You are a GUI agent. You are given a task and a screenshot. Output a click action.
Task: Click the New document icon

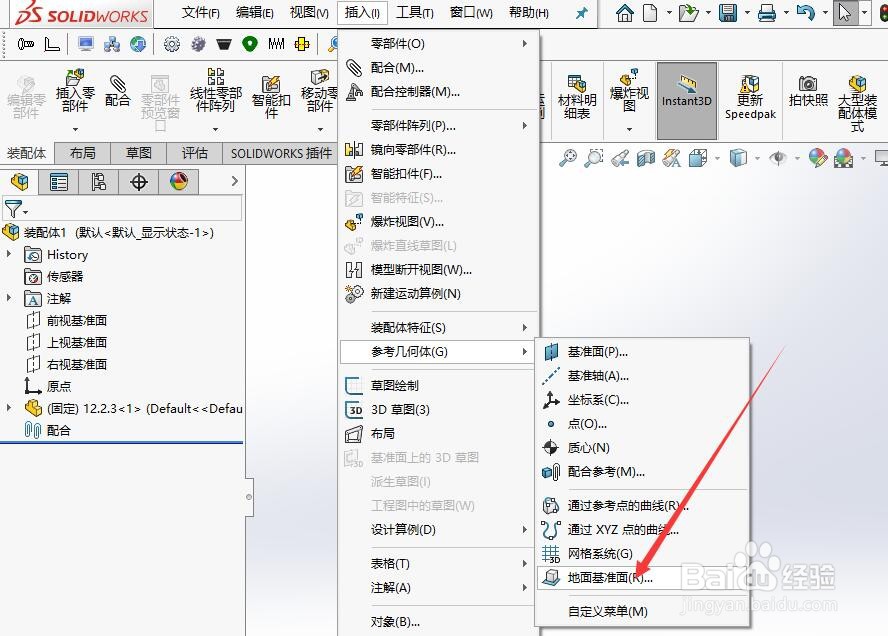point(650,12)
